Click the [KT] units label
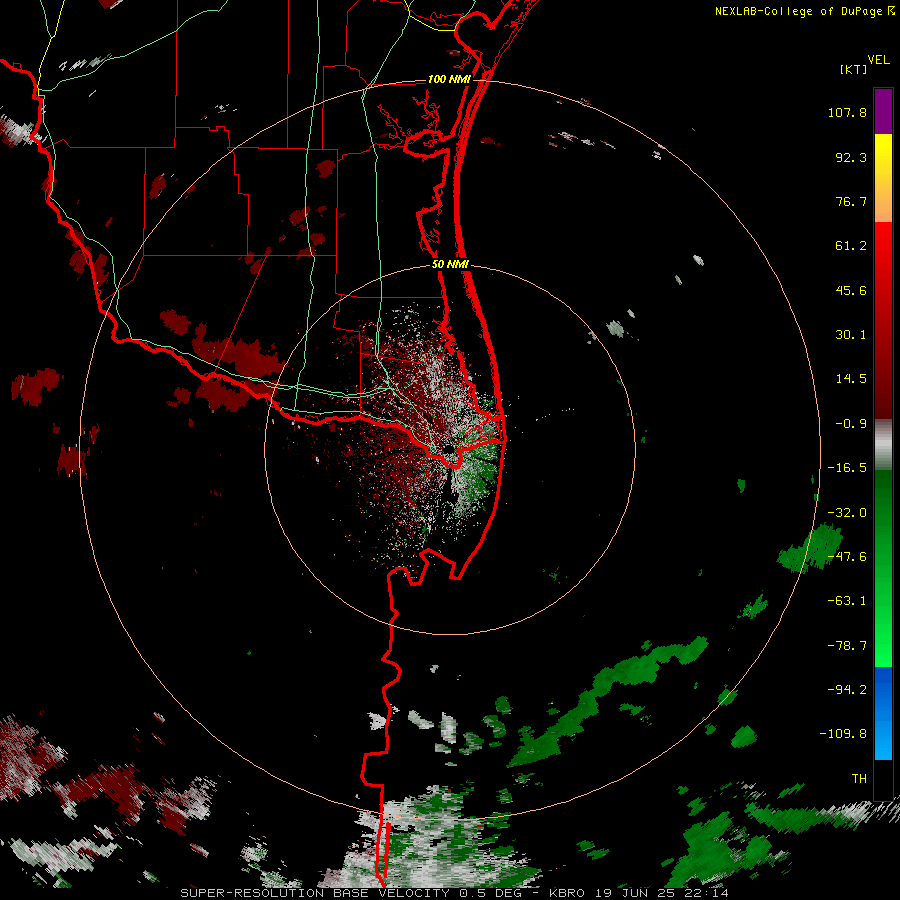Viewport: 900px width, 900px height. [853, 69]
